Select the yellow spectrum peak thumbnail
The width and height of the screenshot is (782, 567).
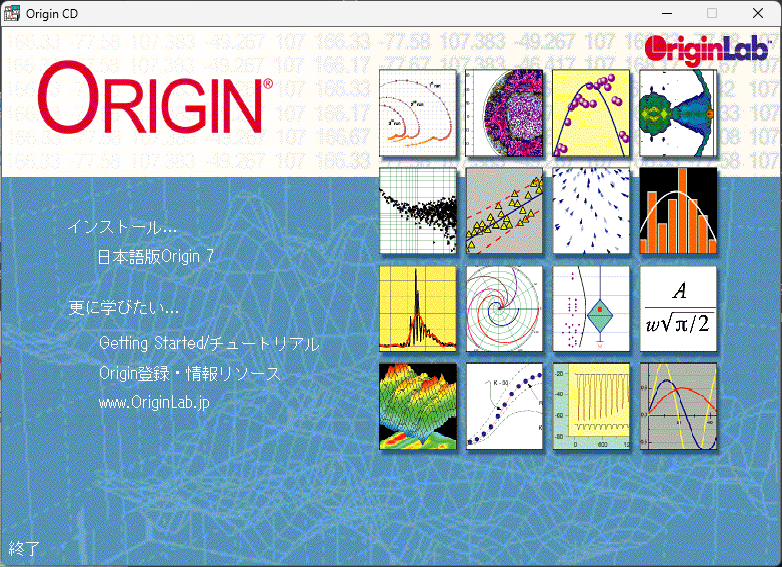pyautogui.click(x=418, y=309)
